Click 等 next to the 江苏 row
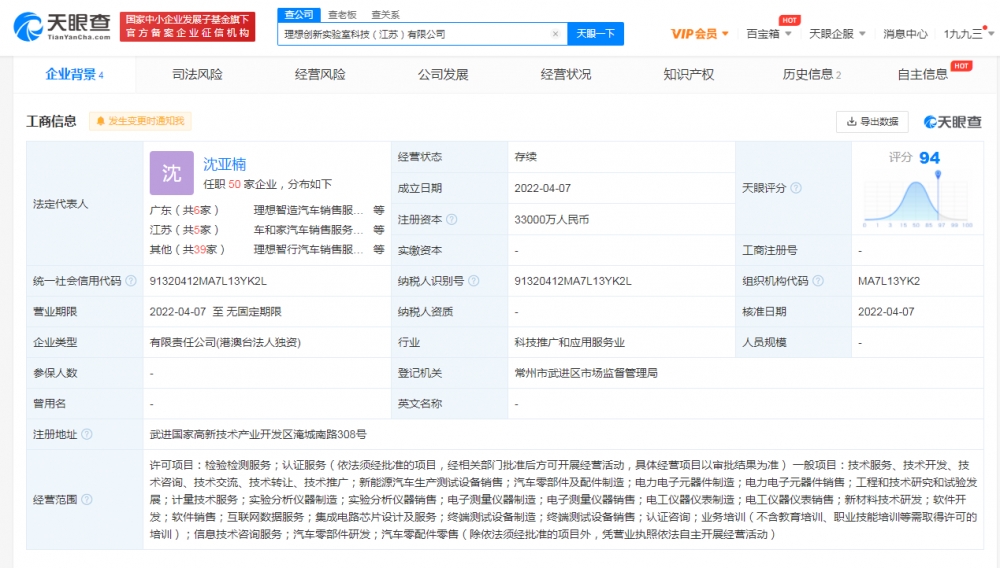The width and height of the screenshot is (1000, 568). click(x=379, y=229)
